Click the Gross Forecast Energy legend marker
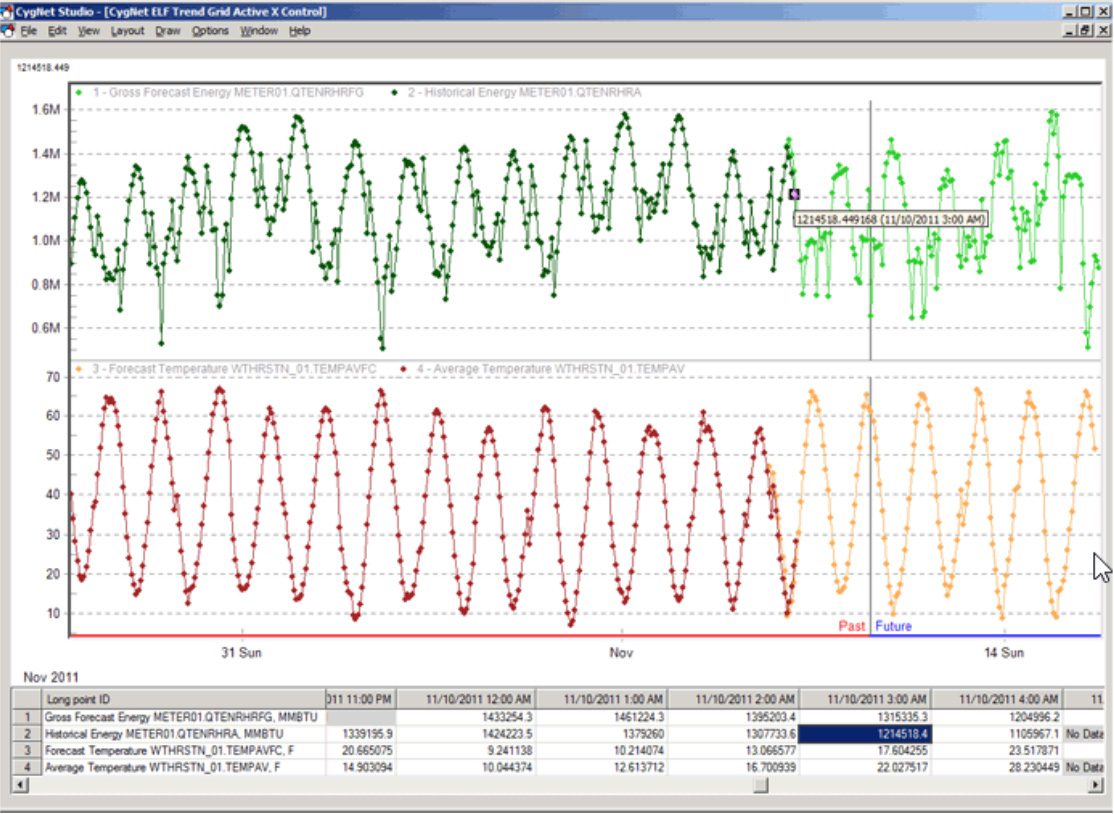This screenshot has width=1114, height=814. point(78,92)
